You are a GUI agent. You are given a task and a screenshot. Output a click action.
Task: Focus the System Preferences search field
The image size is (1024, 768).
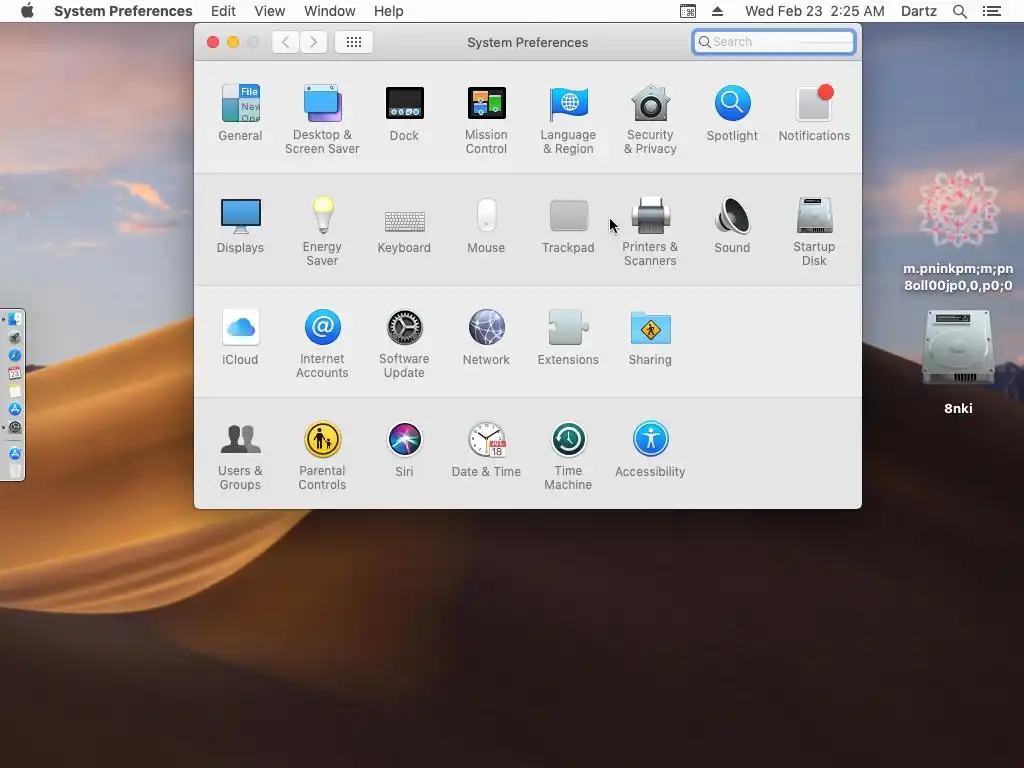[774, 42]
